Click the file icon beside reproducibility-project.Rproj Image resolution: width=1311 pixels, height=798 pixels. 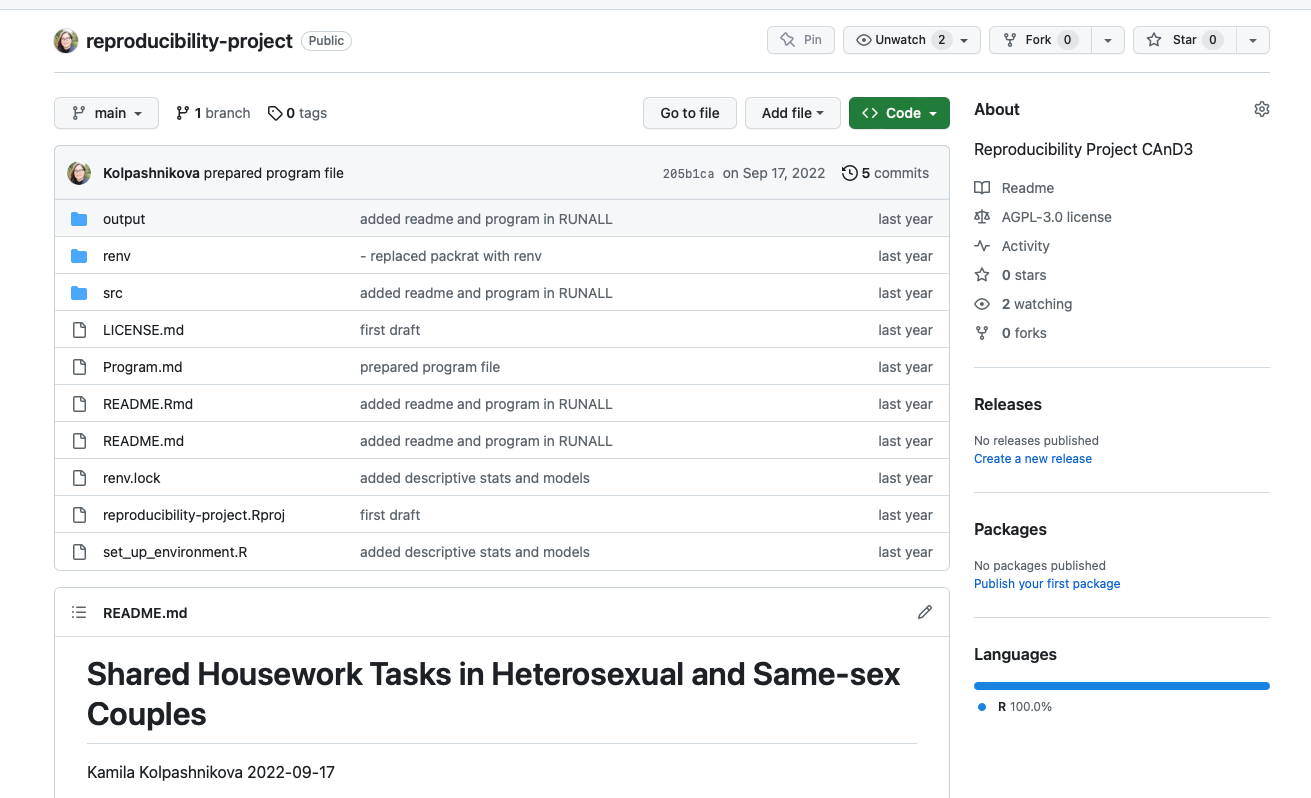click(79, 515)
